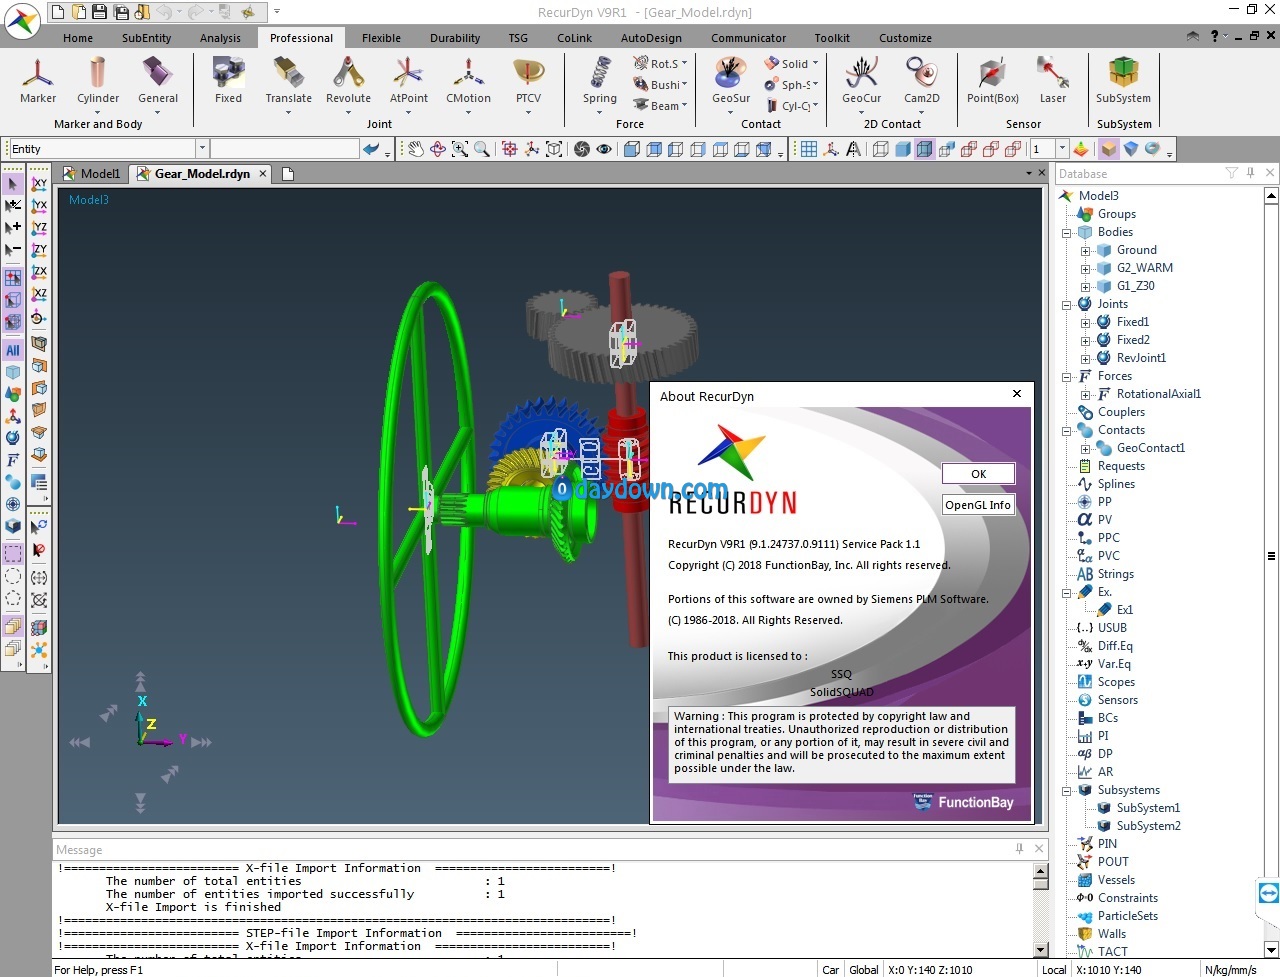
Task: Expand the RevJoint1 node
Action: (x=1085, y=359)
